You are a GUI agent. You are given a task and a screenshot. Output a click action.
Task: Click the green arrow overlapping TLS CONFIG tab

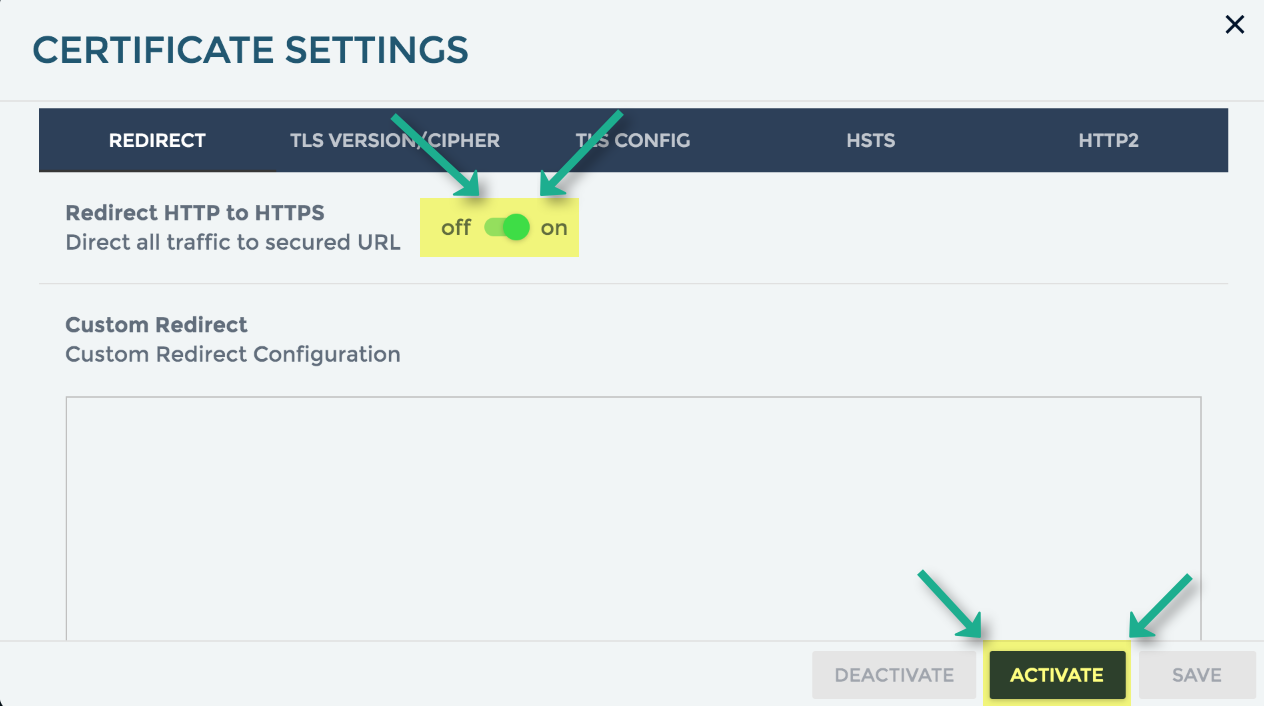tap(582, 152)
